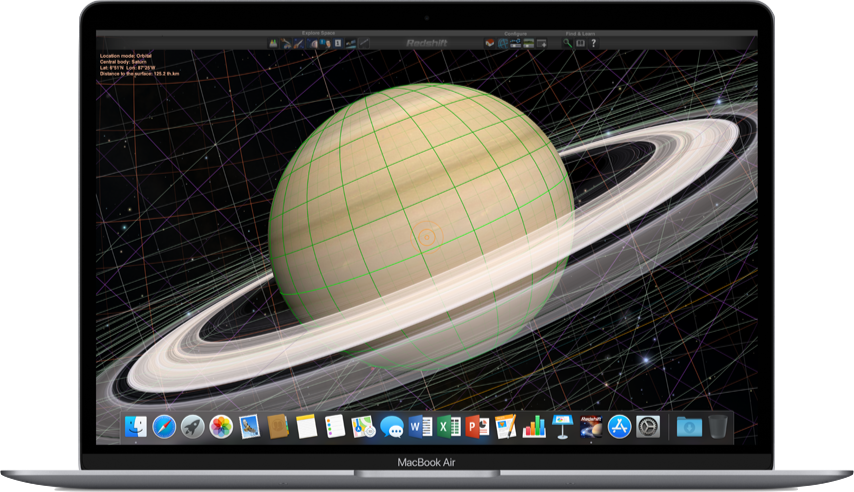The height and width of the screenshot is (492, 854).
Task: Open Reminders app from the Dock
Action: coord(335,427)
